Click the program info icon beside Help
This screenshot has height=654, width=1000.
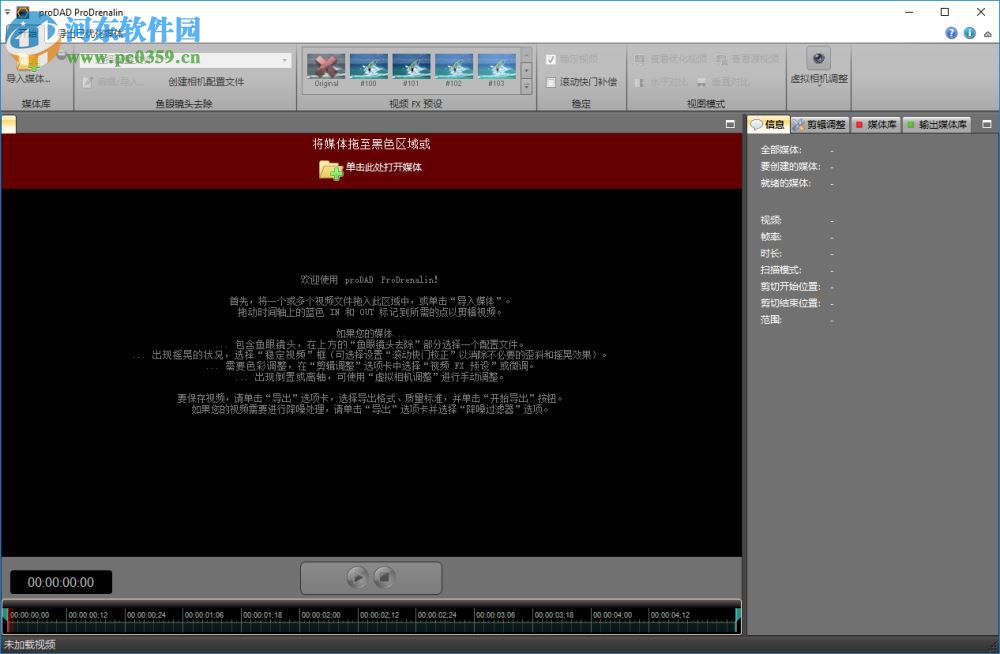pos(969,33)
